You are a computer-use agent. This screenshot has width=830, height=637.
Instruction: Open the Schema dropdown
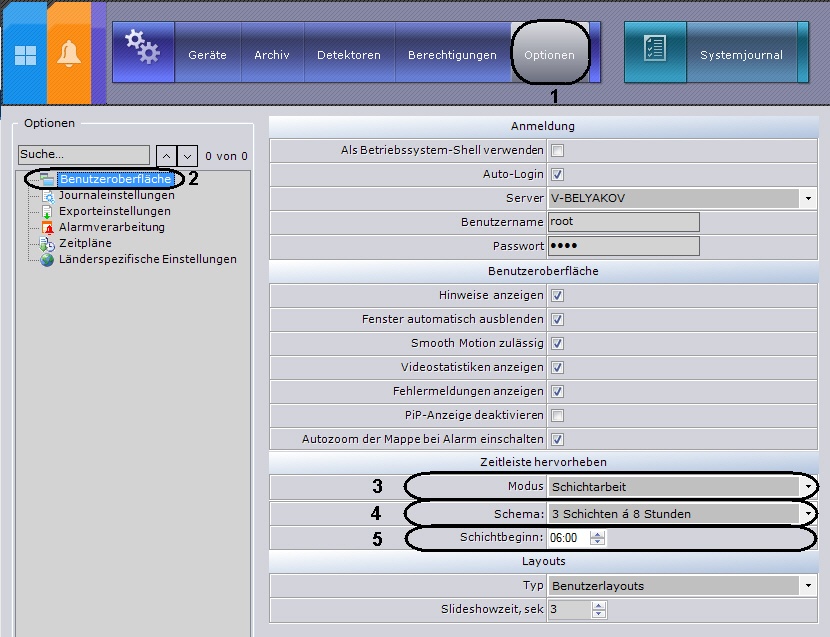[682, 514]
